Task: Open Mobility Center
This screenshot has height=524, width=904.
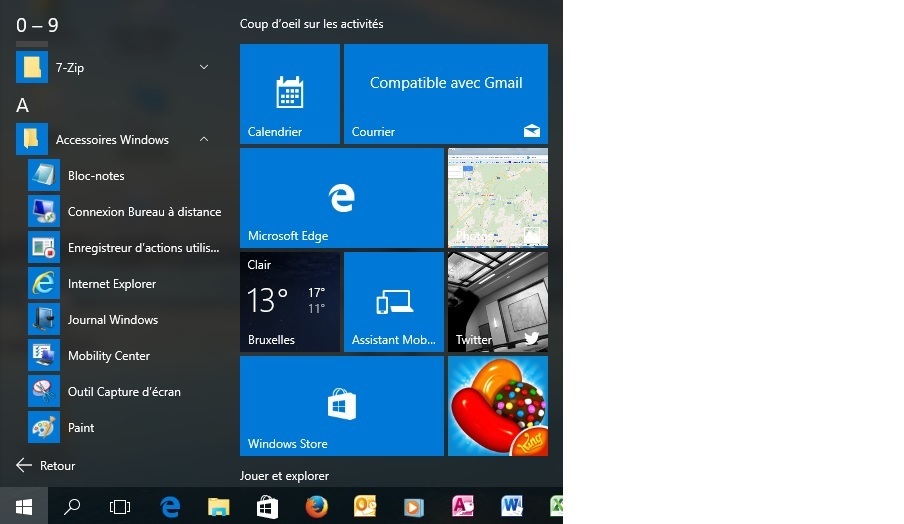Action: tap(125, 356)
